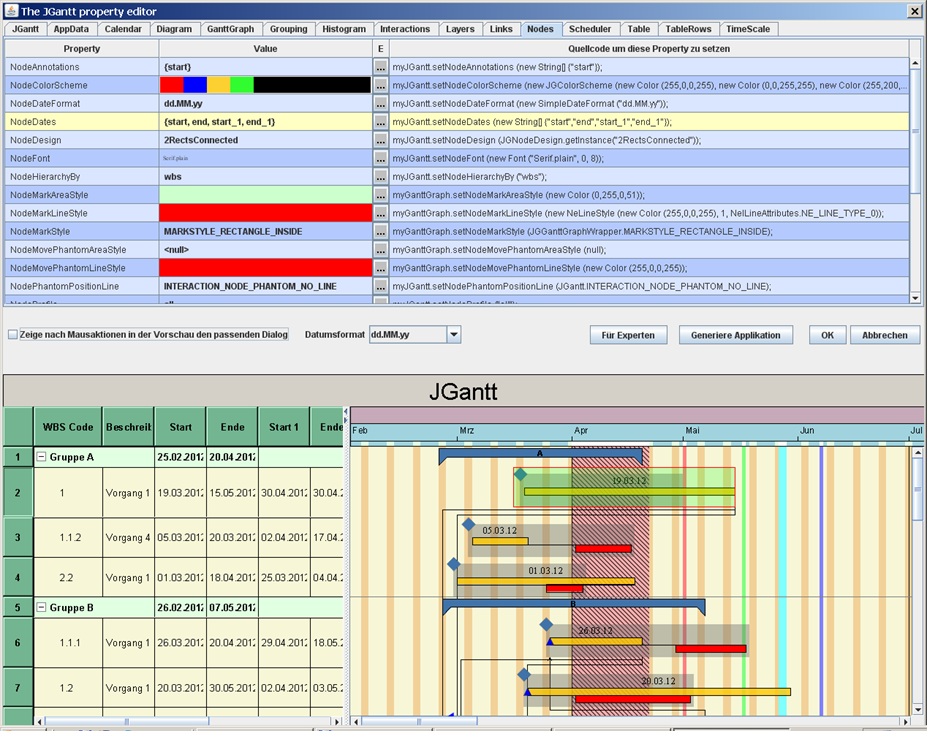Click the Start 1 column header

(284, 427)
